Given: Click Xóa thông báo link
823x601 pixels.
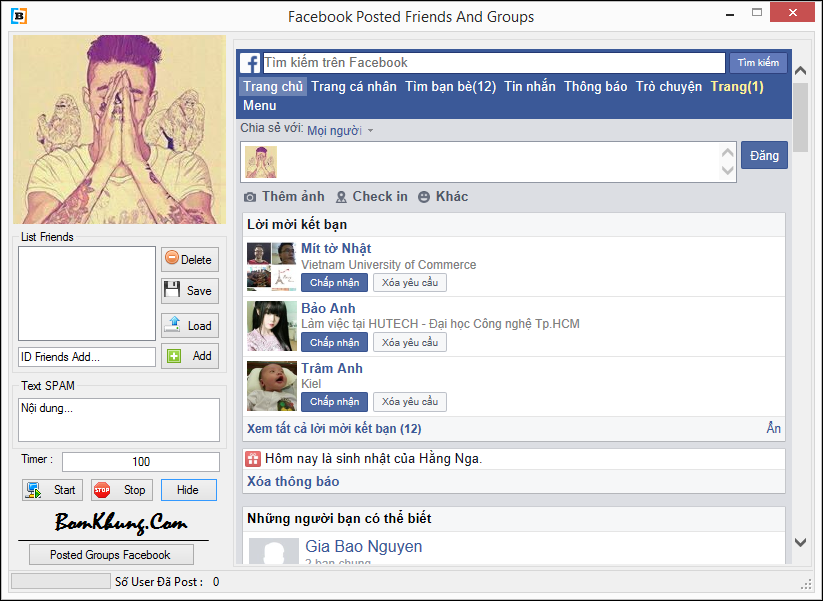Looking at the screenshot, I should pos(293,481).
